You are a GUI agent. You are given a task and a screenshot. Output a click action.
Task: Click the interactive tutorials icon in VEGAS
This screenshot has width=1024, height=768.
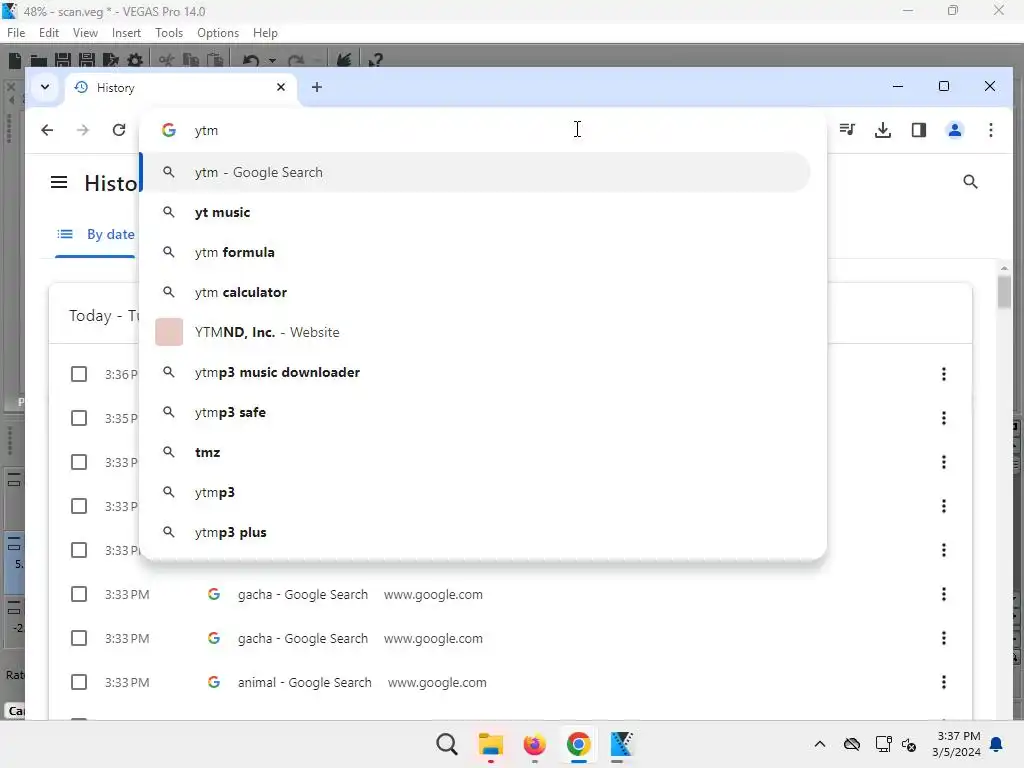tap(344, 60)
